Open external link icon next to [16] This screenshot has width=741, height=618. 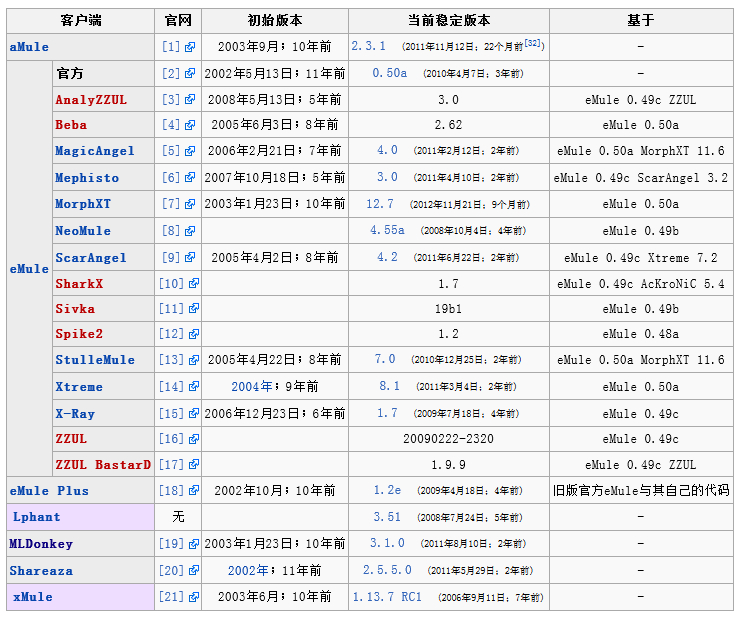coord(194,438)
